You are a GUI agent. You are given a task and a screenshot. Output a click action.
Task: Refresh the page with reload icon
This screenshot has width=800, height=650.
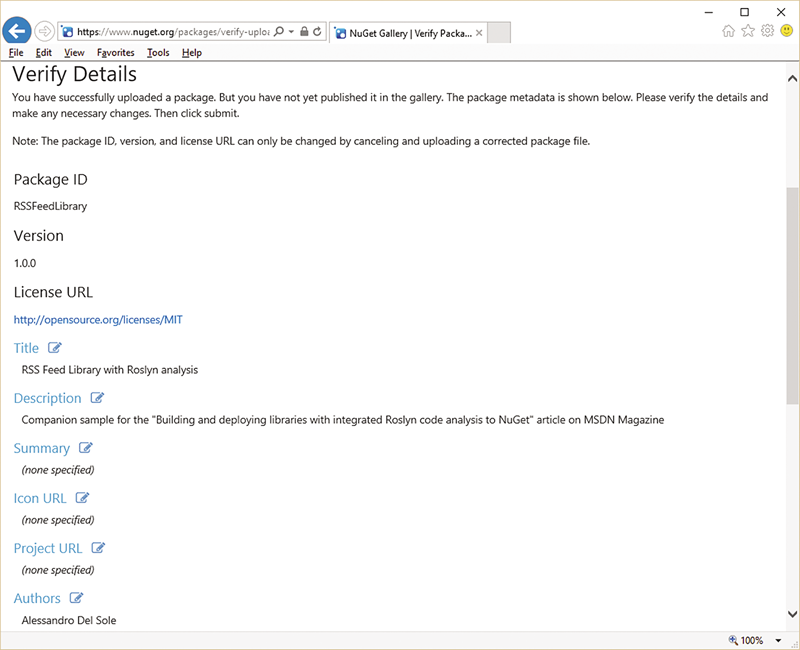click(x=317, y=32)
